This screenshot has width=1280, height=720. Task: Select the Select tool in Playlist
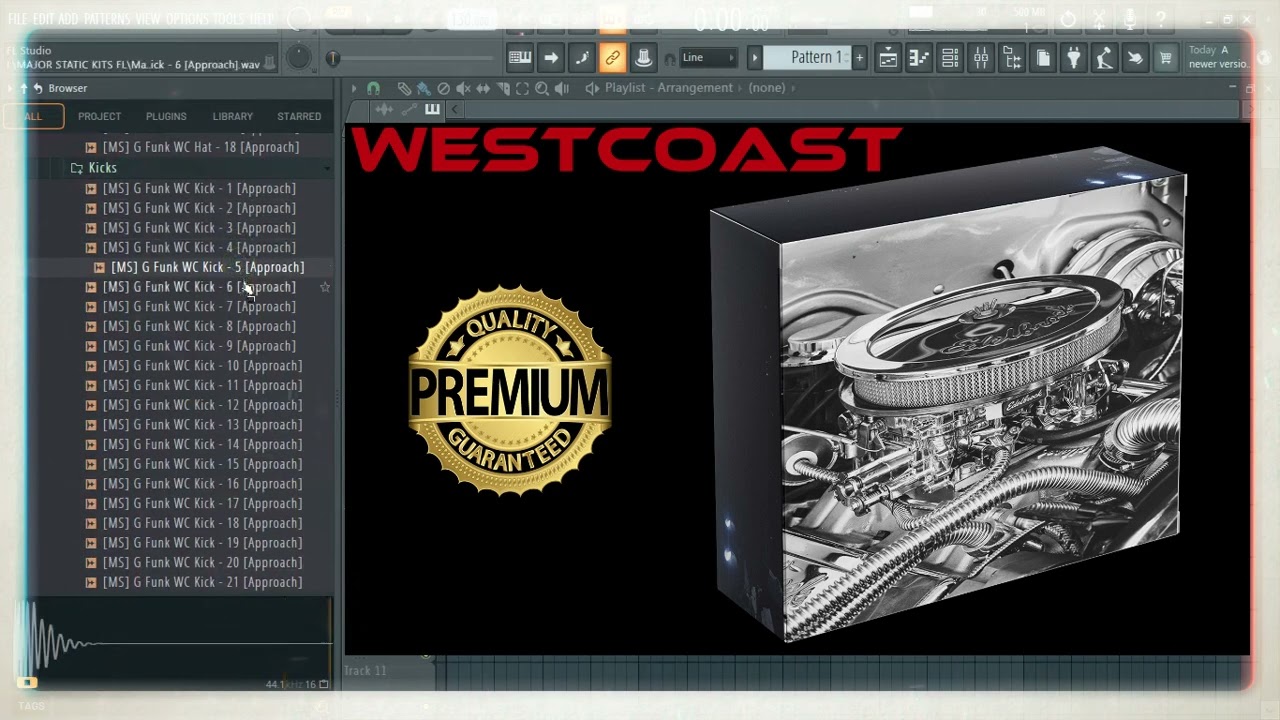pos(522,88)
